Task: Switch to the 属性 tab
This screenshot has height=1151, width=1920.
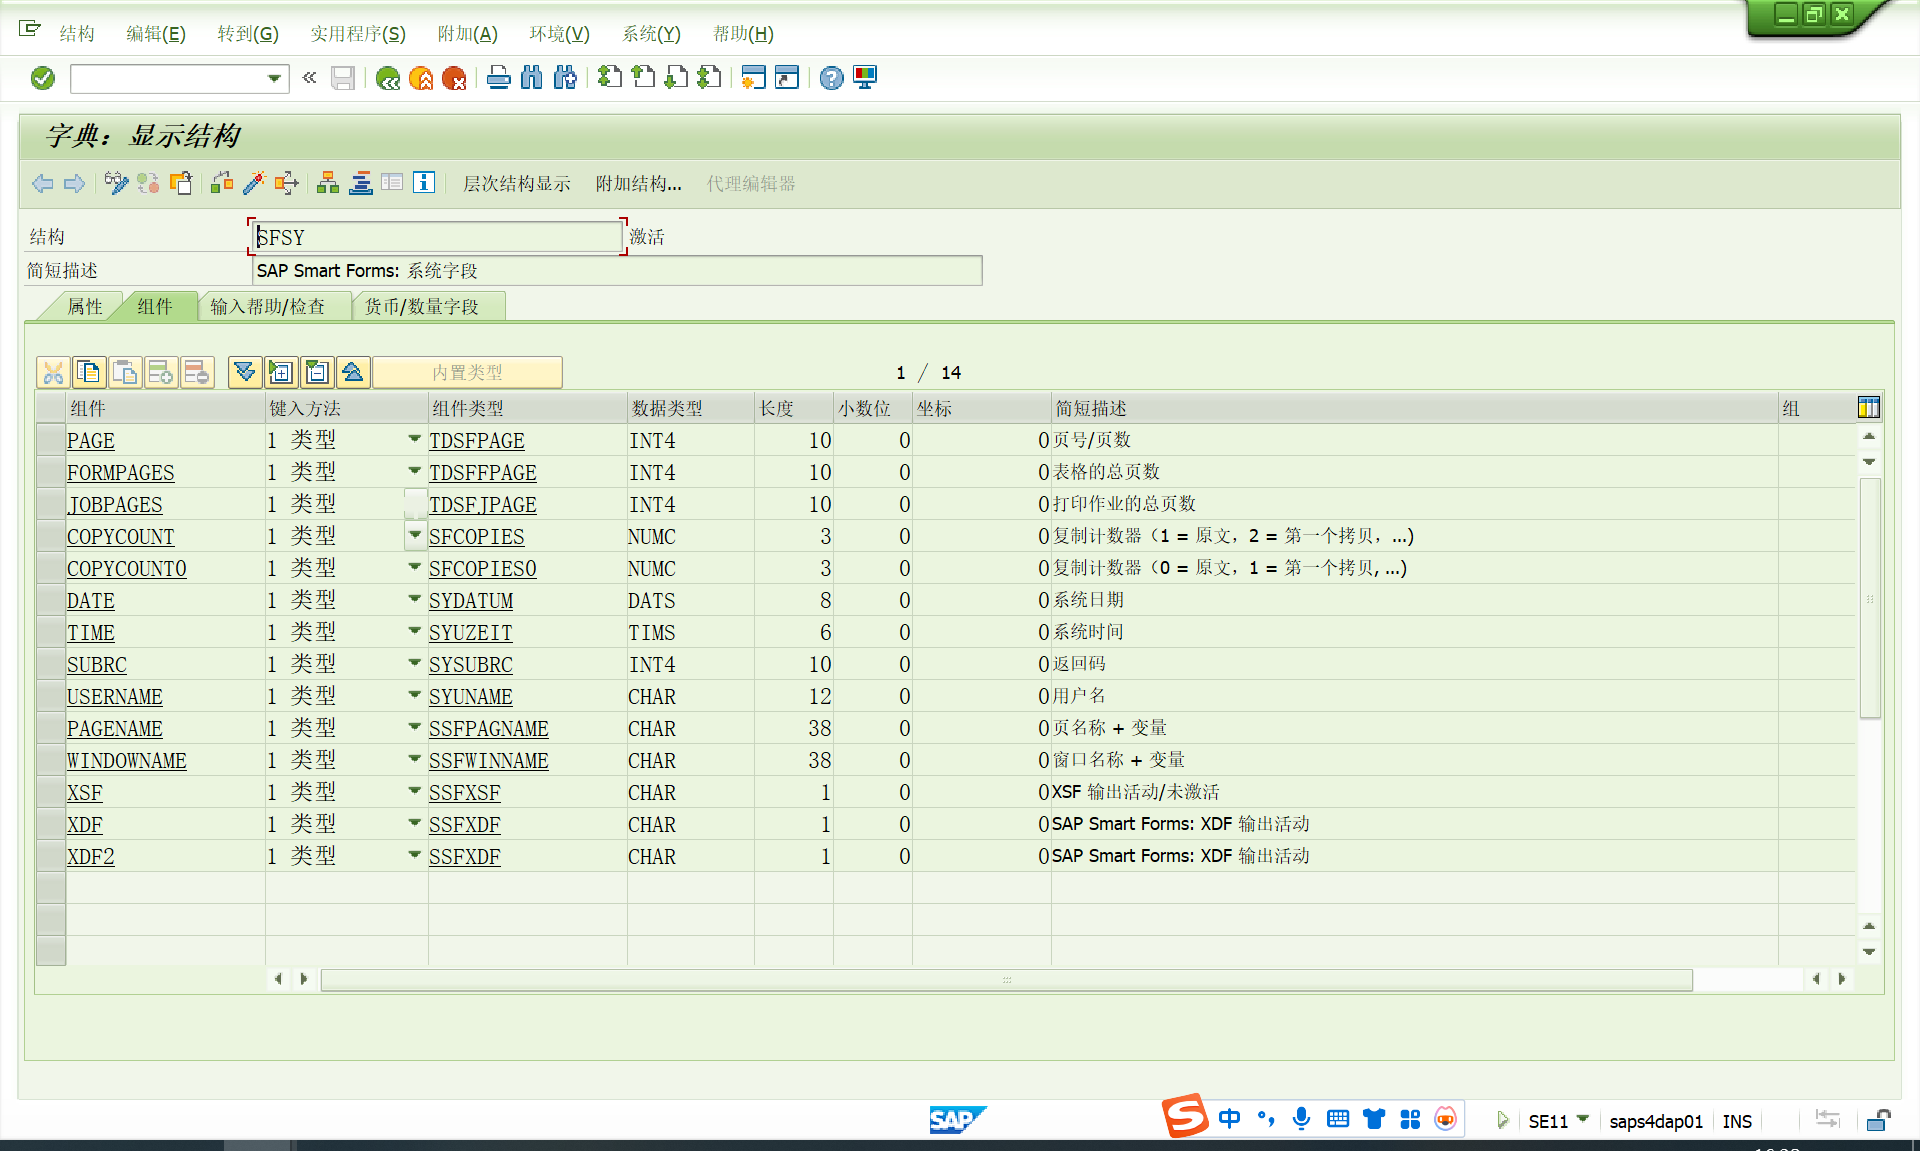Action: click(85, 307)
